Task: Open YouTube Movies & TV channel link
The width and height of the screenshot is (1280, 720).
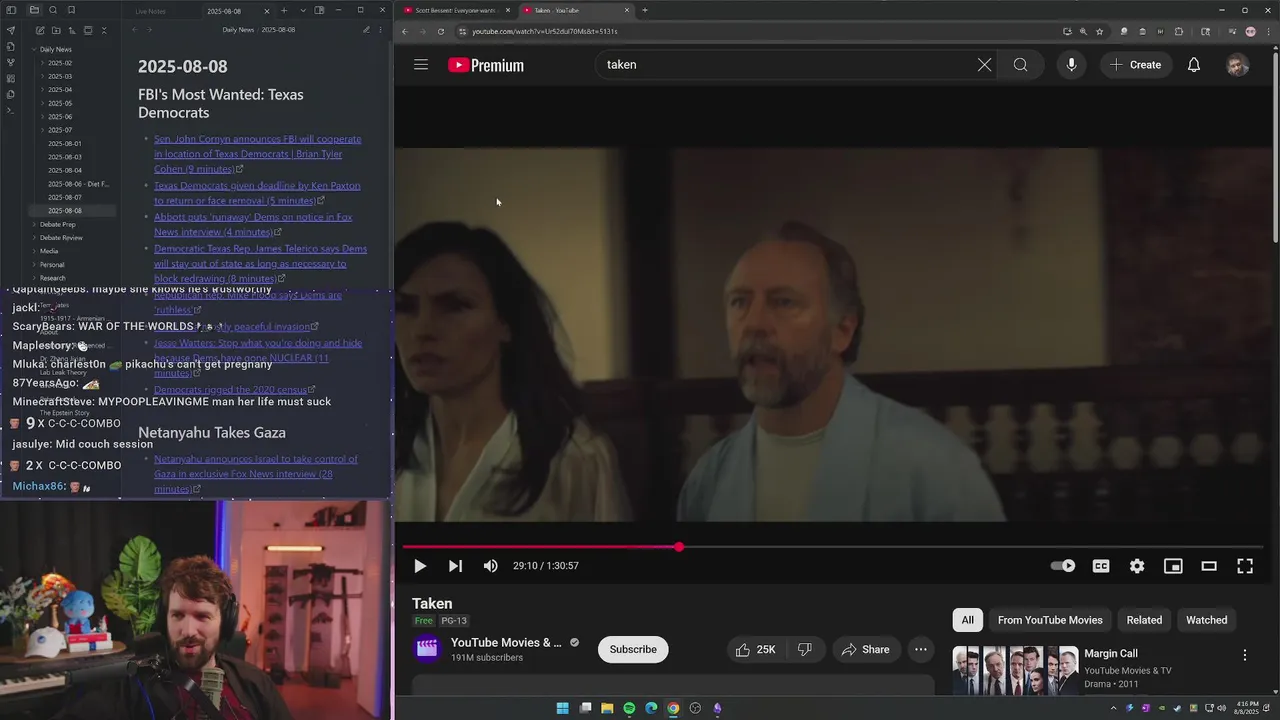Action: 506,643
